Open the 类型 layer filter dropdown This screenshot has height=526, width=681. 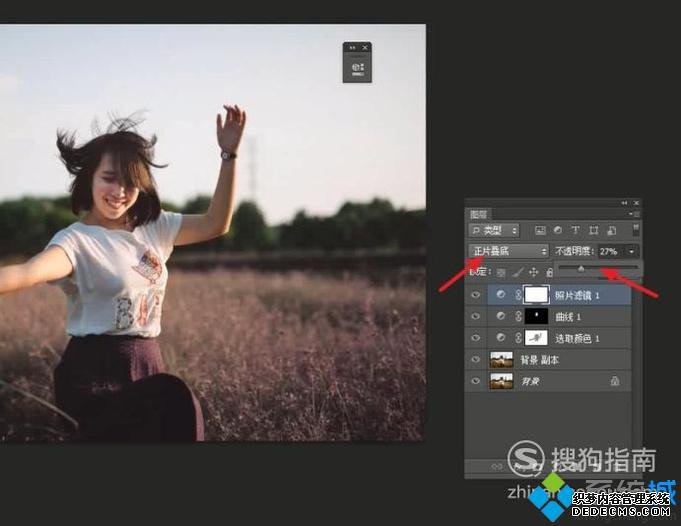pyautogui.click(x=494, y=231)
